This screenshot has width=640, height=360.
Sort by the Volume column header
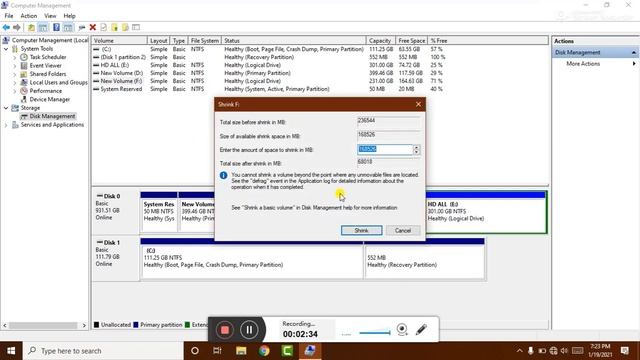click(119, 41)
